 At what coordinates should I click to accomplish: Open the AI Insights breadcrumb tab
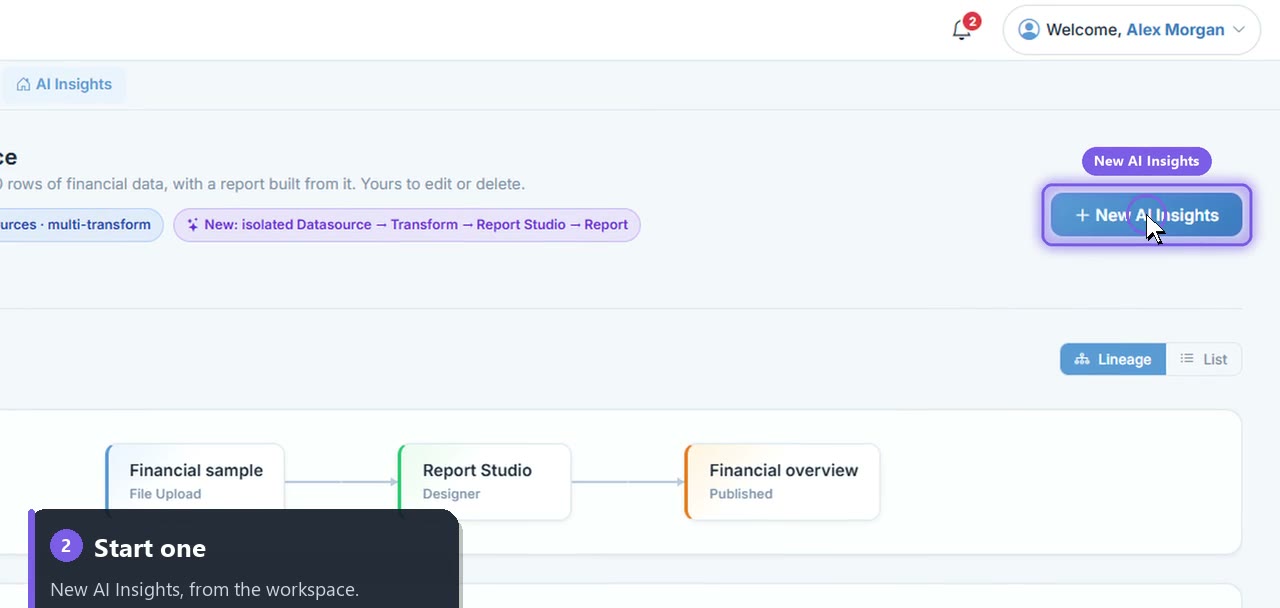click(x=63, y=84)
